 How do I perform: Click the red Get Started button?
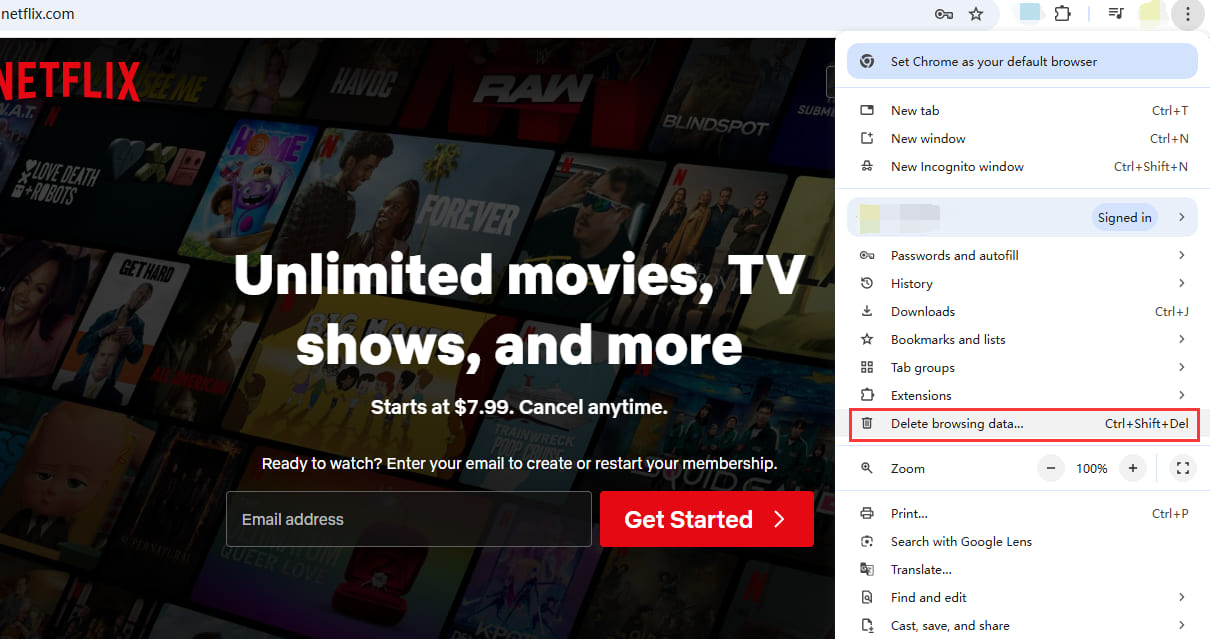coord(706,519)
